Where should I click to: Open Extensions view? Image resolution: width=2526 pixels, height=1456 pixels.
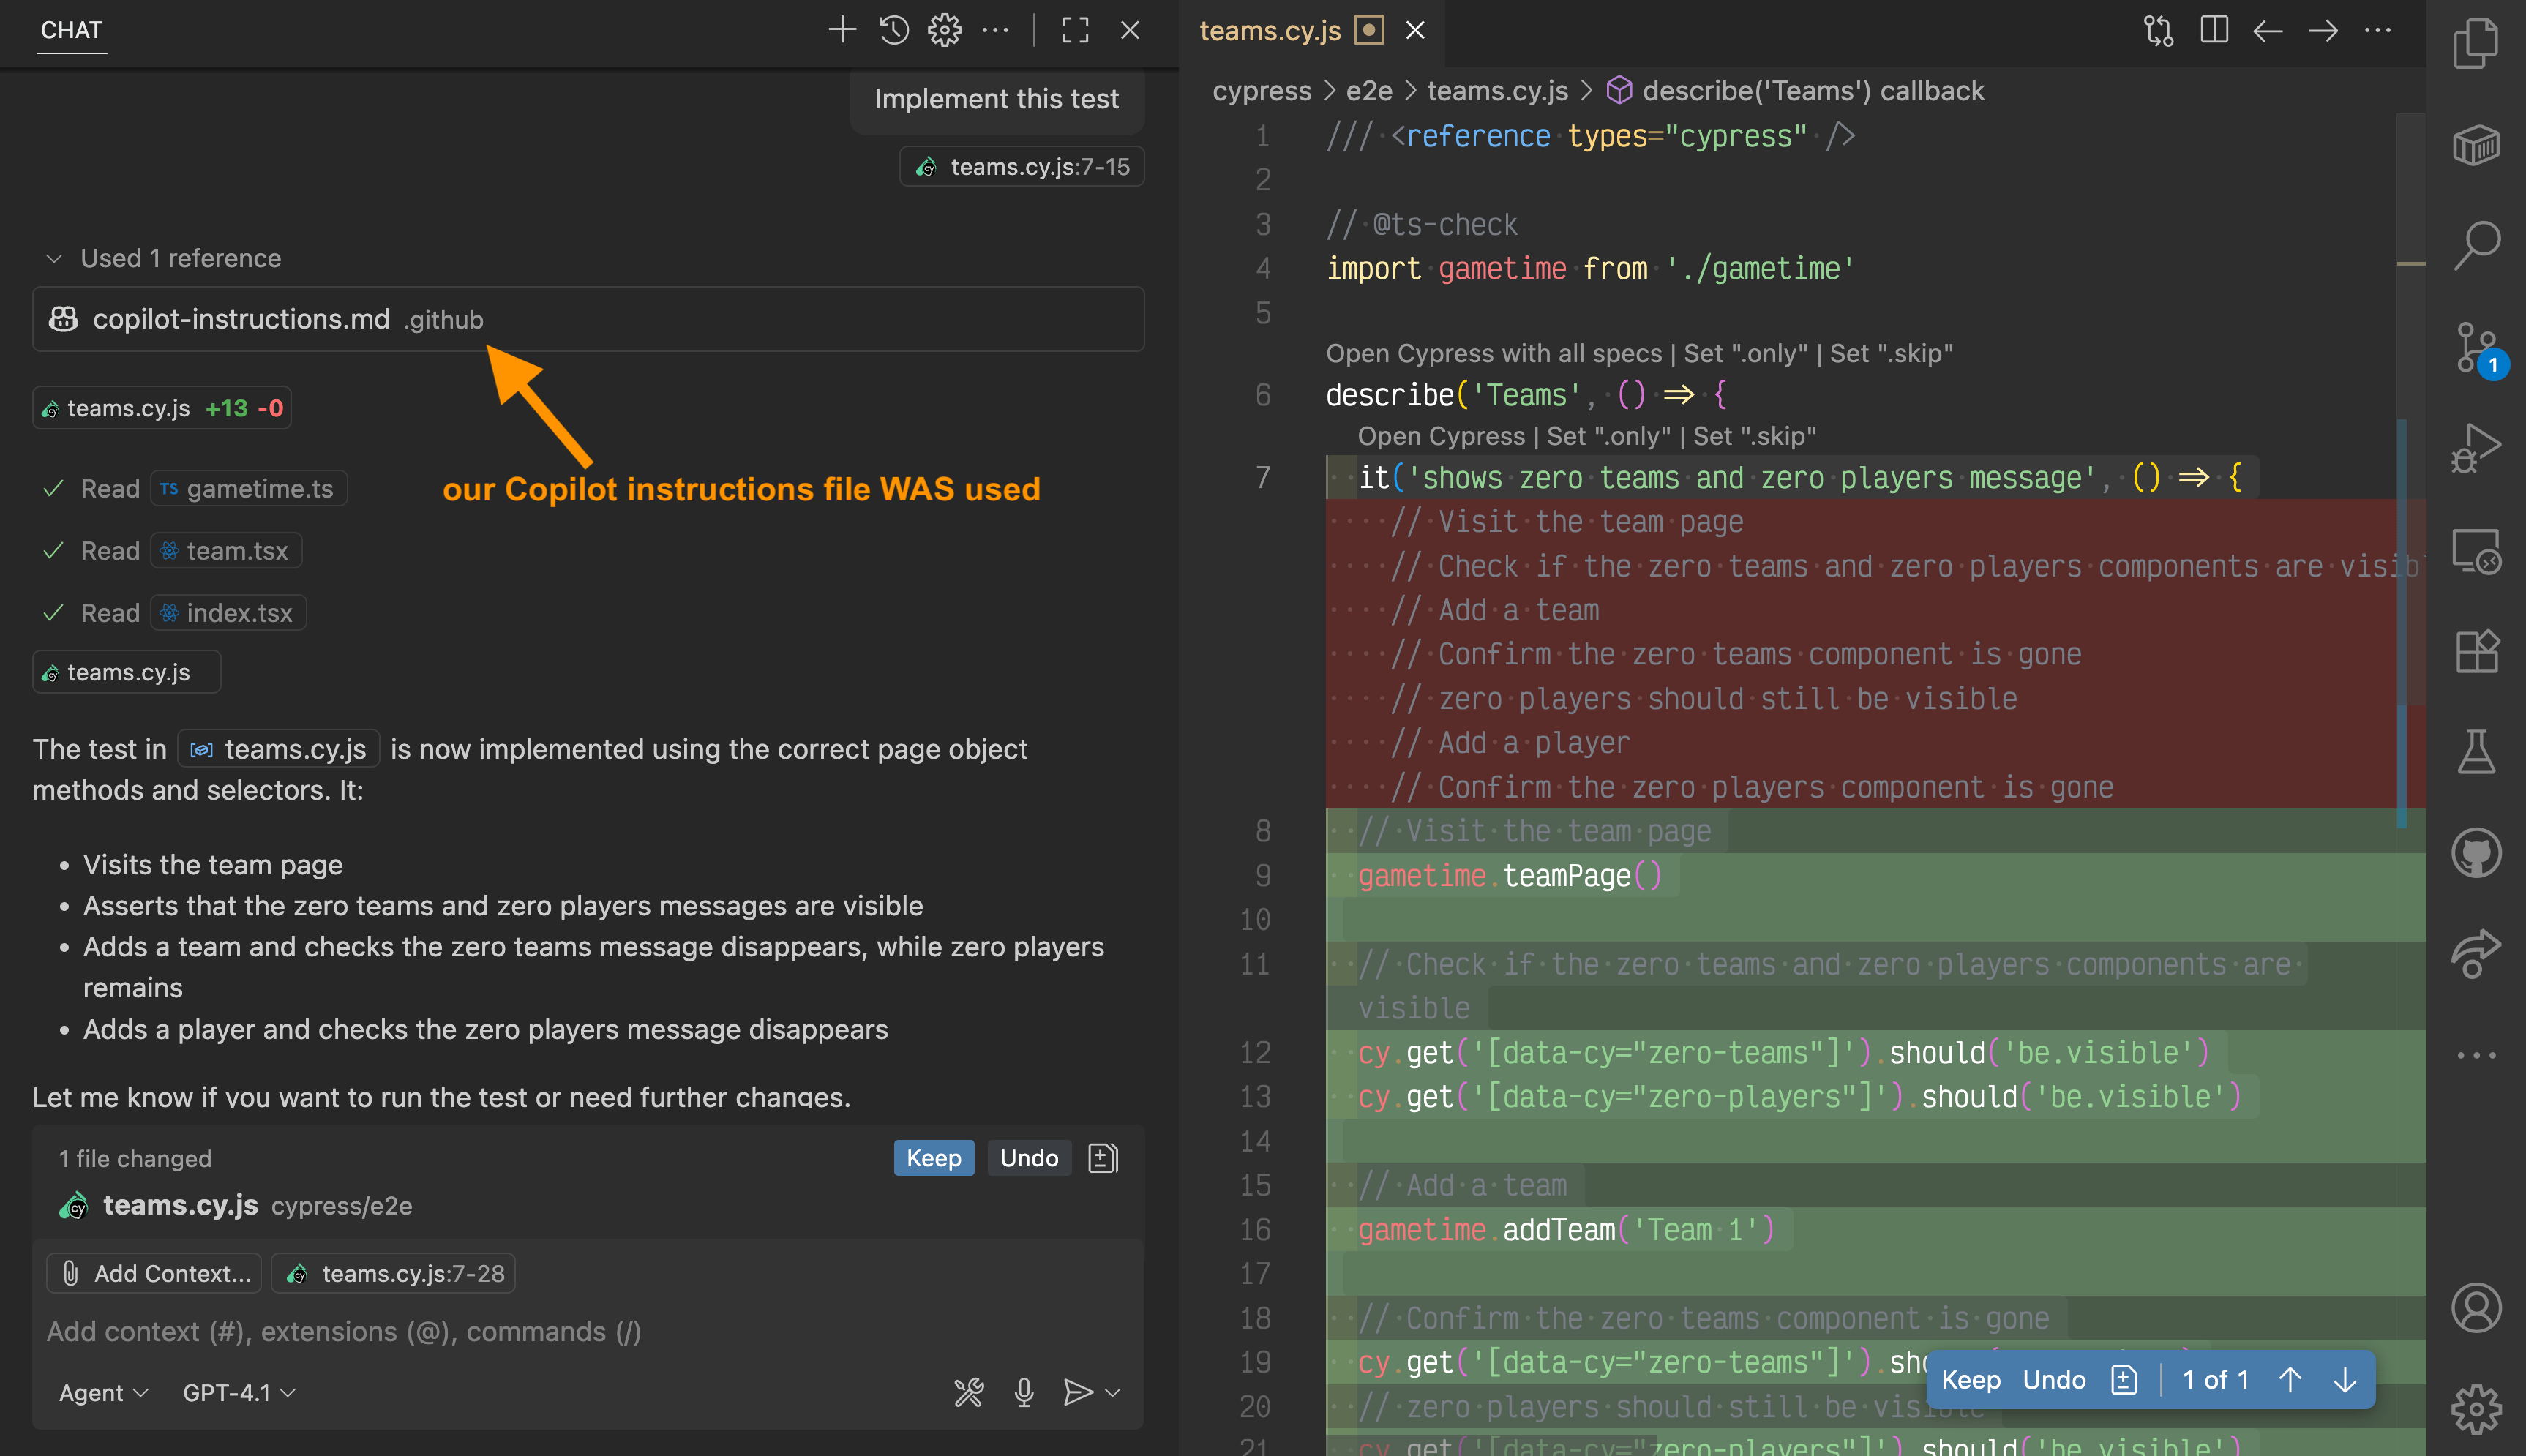tap(2476, 651)
